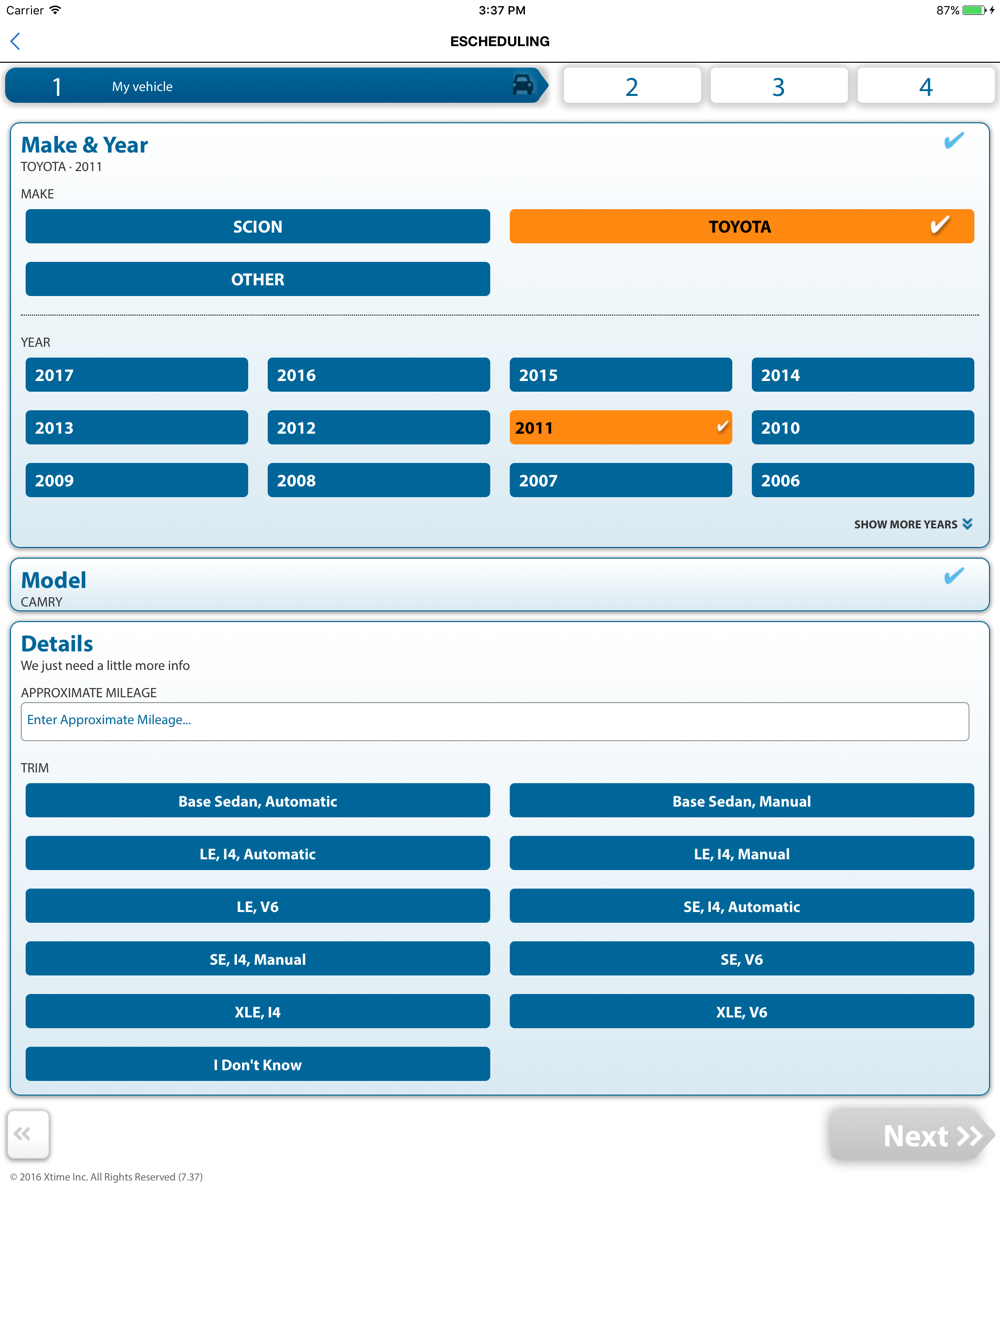Select year 2007
The height and width of the screenshot is (1334, 1000).
(x=621, y=480)
